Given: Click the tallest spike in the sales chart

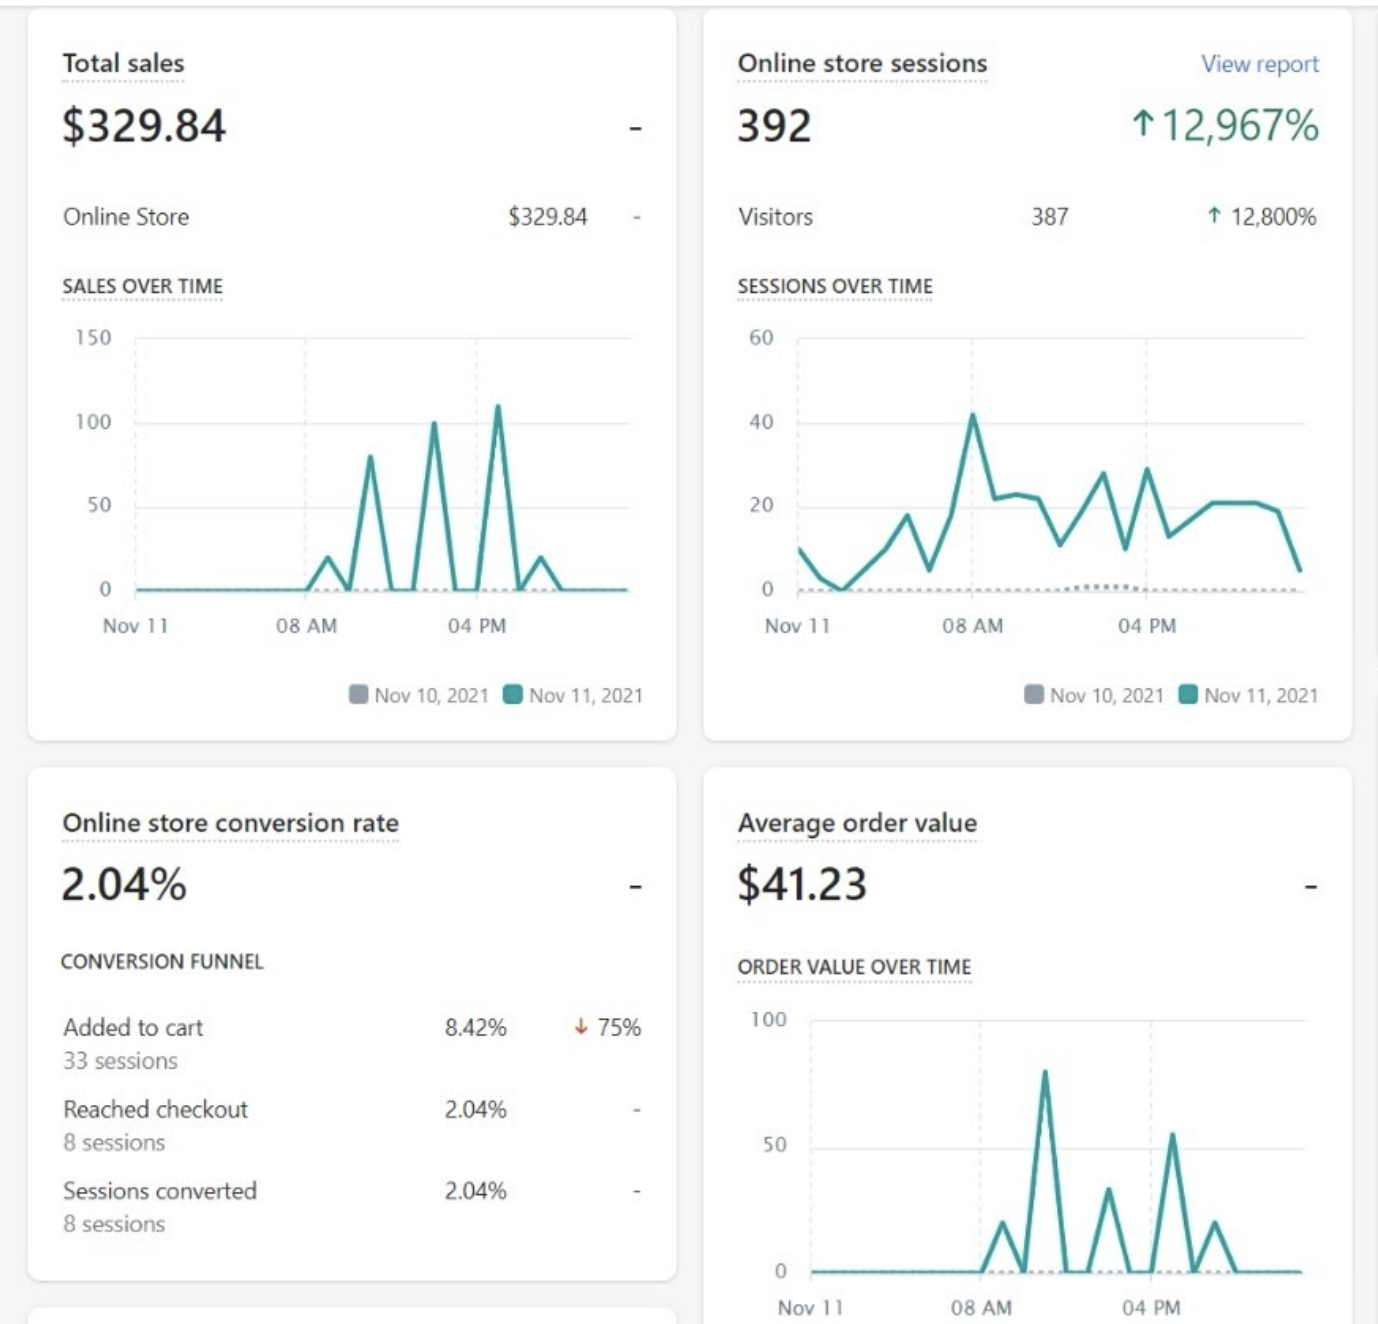Looking at the screenshot, I should (497, 407).
